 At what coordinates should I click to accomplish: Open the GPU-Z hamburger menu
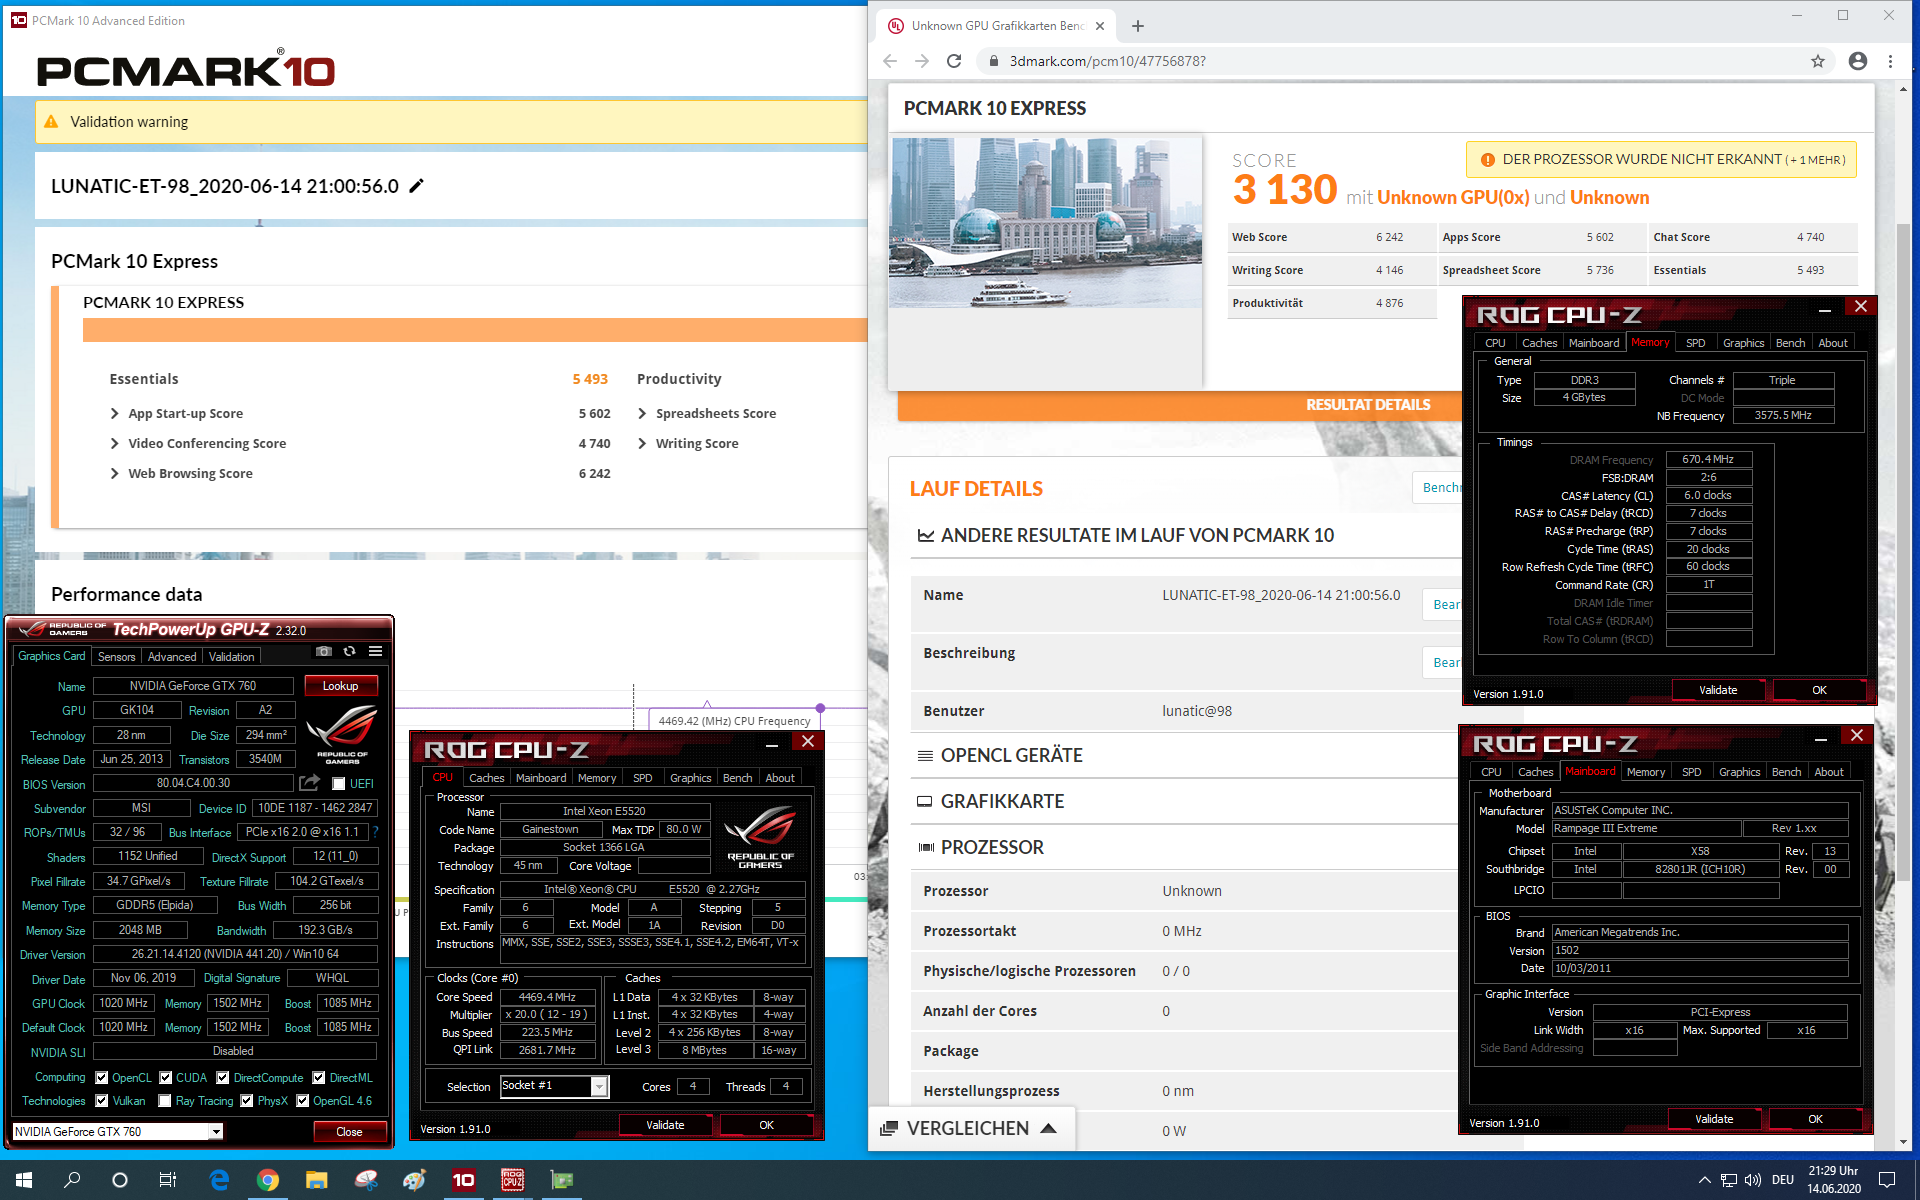375,651
